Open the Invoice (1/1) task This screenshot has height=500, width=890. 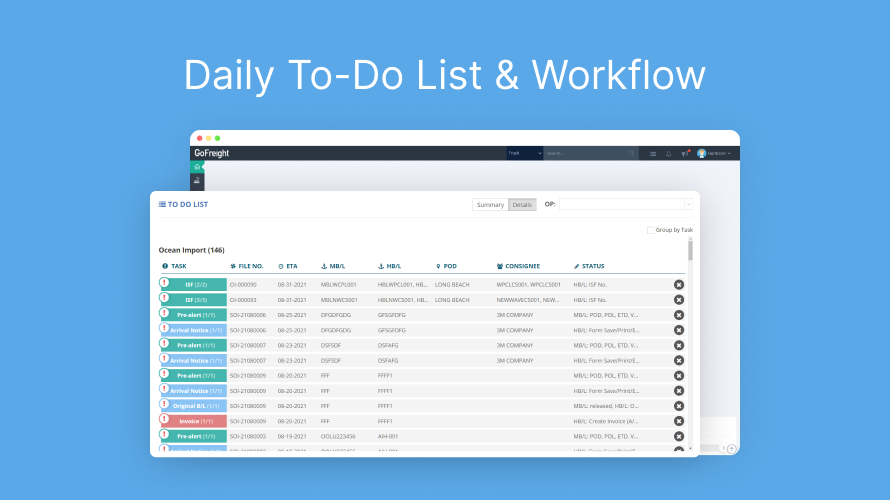(196, 422)
